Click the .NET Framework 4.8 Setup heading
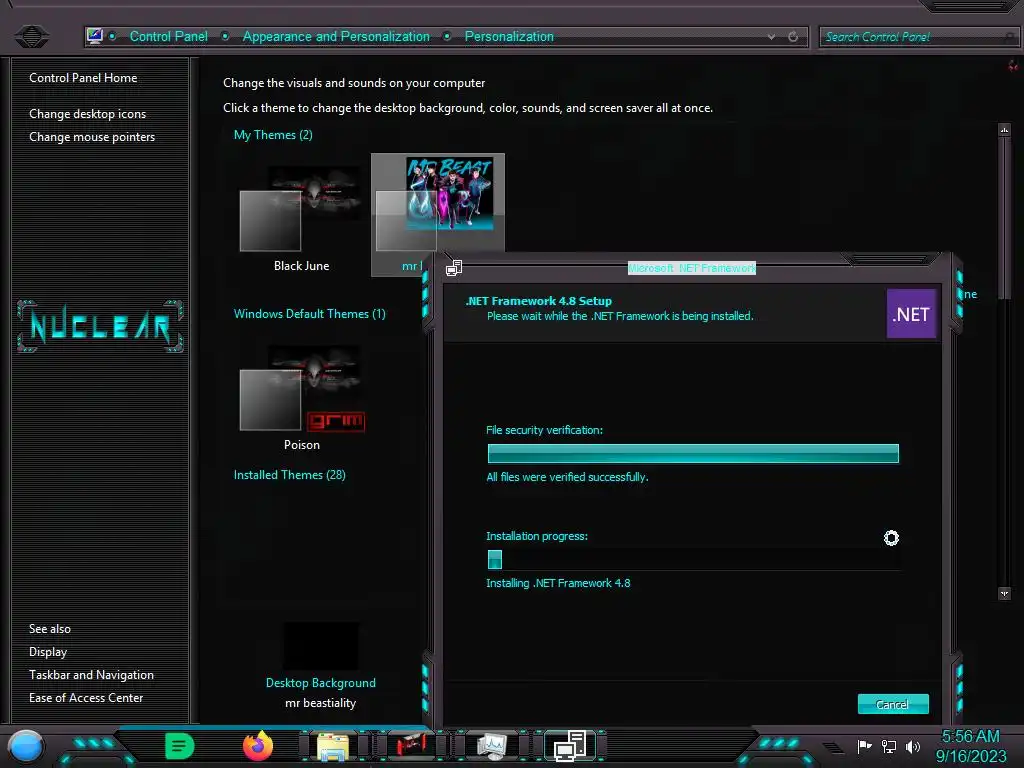 pos(539,301)
